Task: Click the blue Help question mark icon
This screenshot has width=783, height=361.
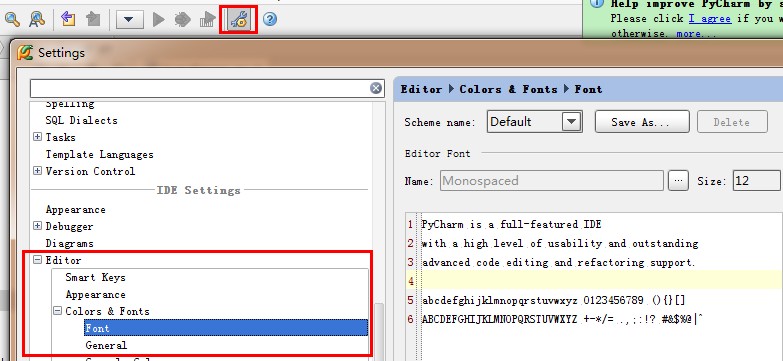Action: coord(270,19)
